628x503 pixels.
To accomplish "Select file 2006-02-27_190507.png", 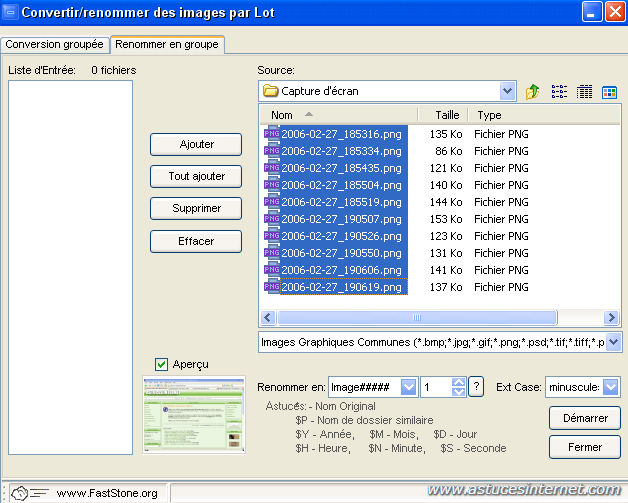I will (x=341, y=219).
